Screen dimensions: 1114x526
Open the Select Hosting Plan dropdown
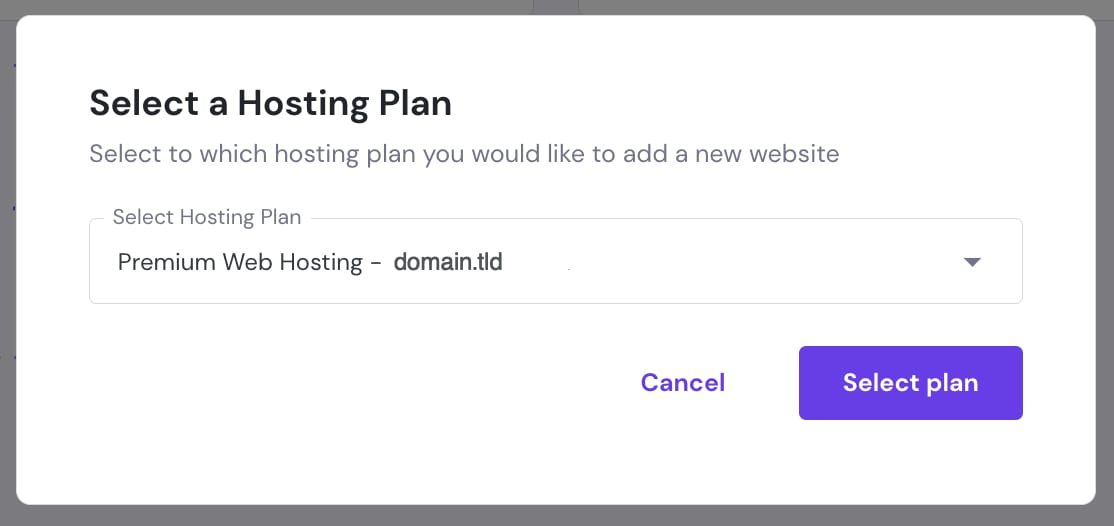[x=555, y=261]
